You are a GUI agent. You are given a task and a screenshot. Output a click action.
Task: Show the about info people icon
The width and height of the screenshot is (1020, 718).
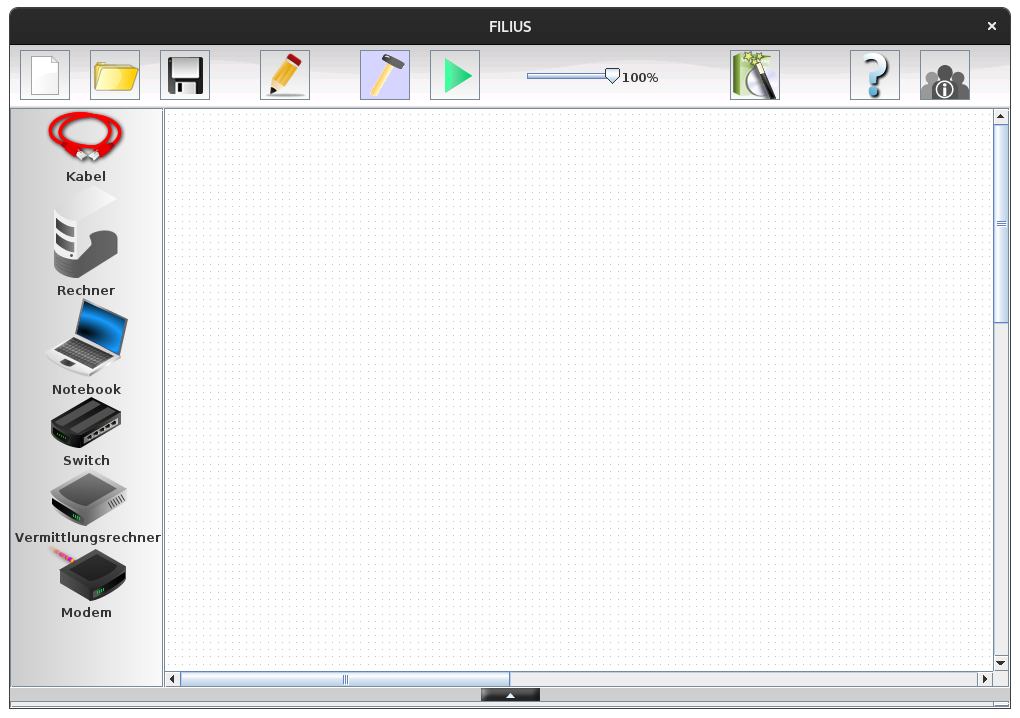pyautogui.click(x=945, y=75)
